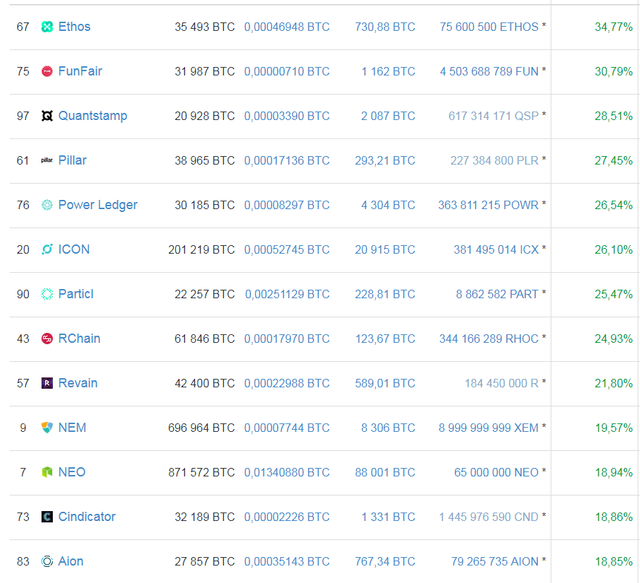Image resolution: width=640 pixels, height=583 pixels.
Task: Click Aion change value 18,85%
Action: coord(614,561)
